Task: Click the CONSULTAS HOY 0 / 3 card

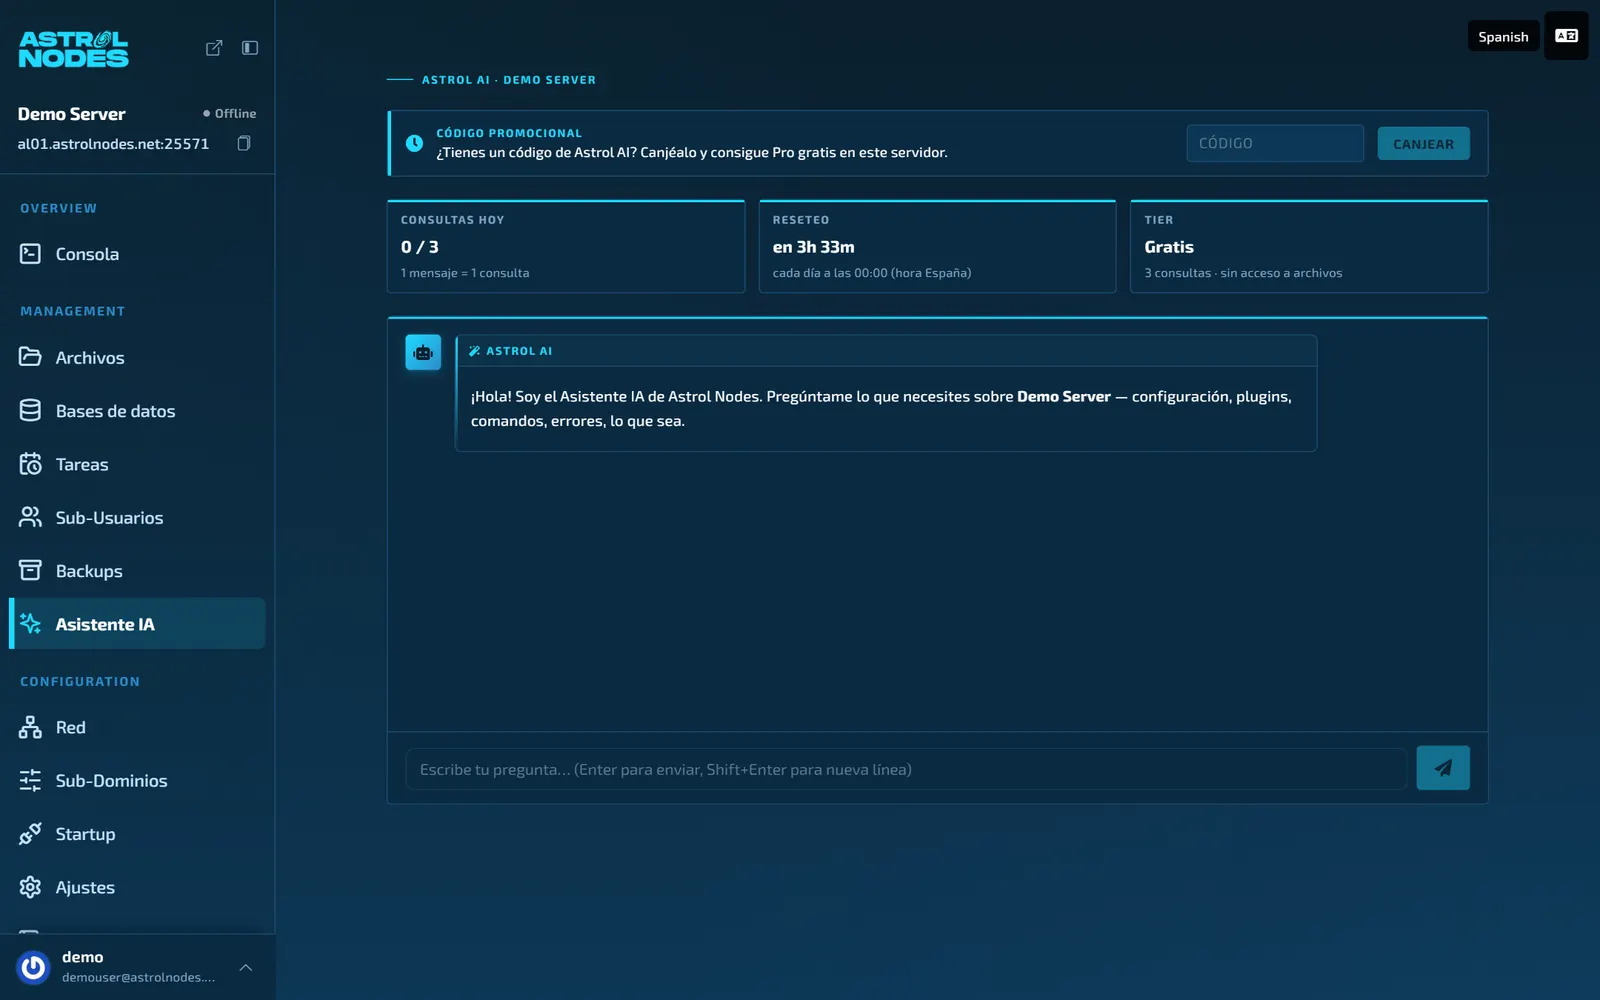Action: (x=566, y=246)
